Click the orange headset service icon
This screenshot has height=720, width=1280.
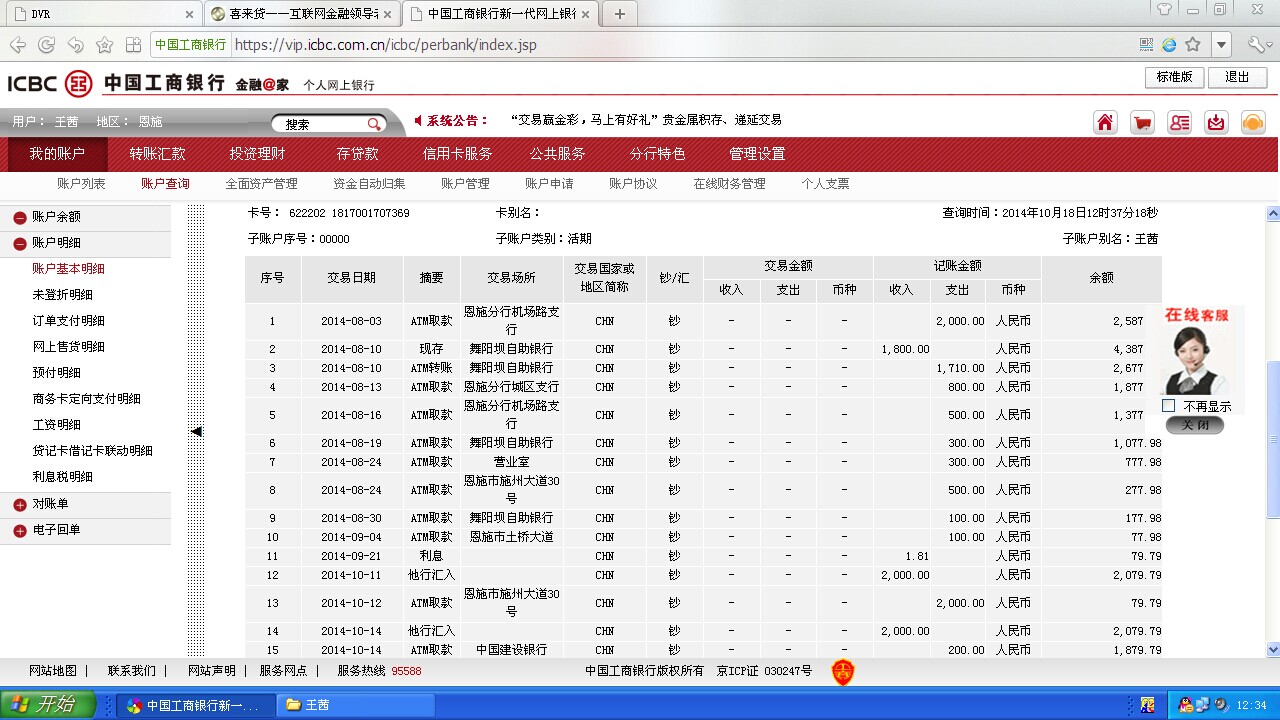click(1253, 122)
